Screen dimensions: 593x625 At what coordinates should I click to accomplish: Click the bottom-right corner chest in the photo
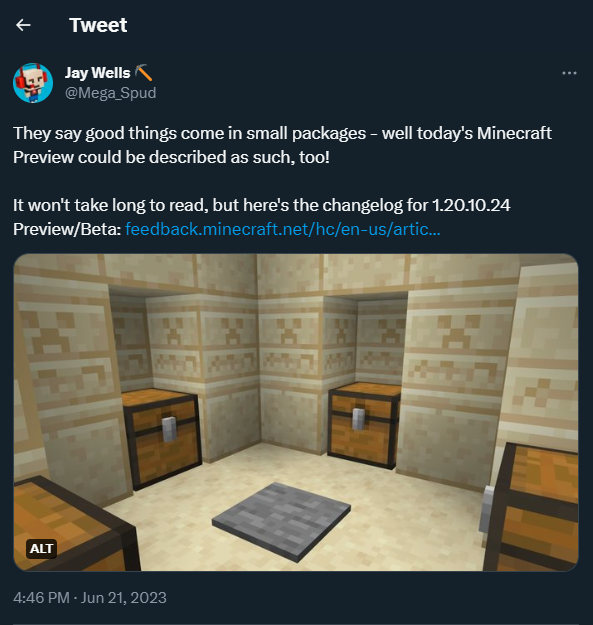coord(530,505)
